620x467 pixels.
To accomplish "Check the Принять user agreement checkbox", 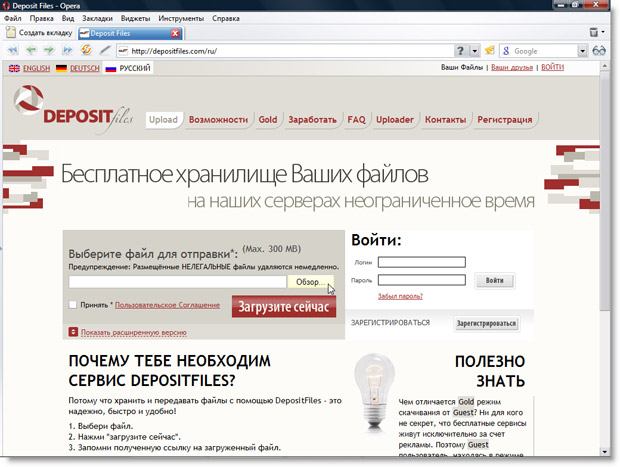I will pos(73,304).
